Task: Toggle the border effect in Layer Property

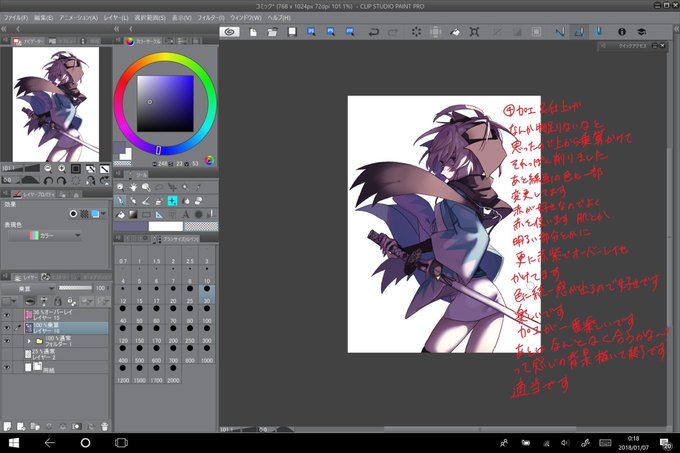Action: point(73,213)
